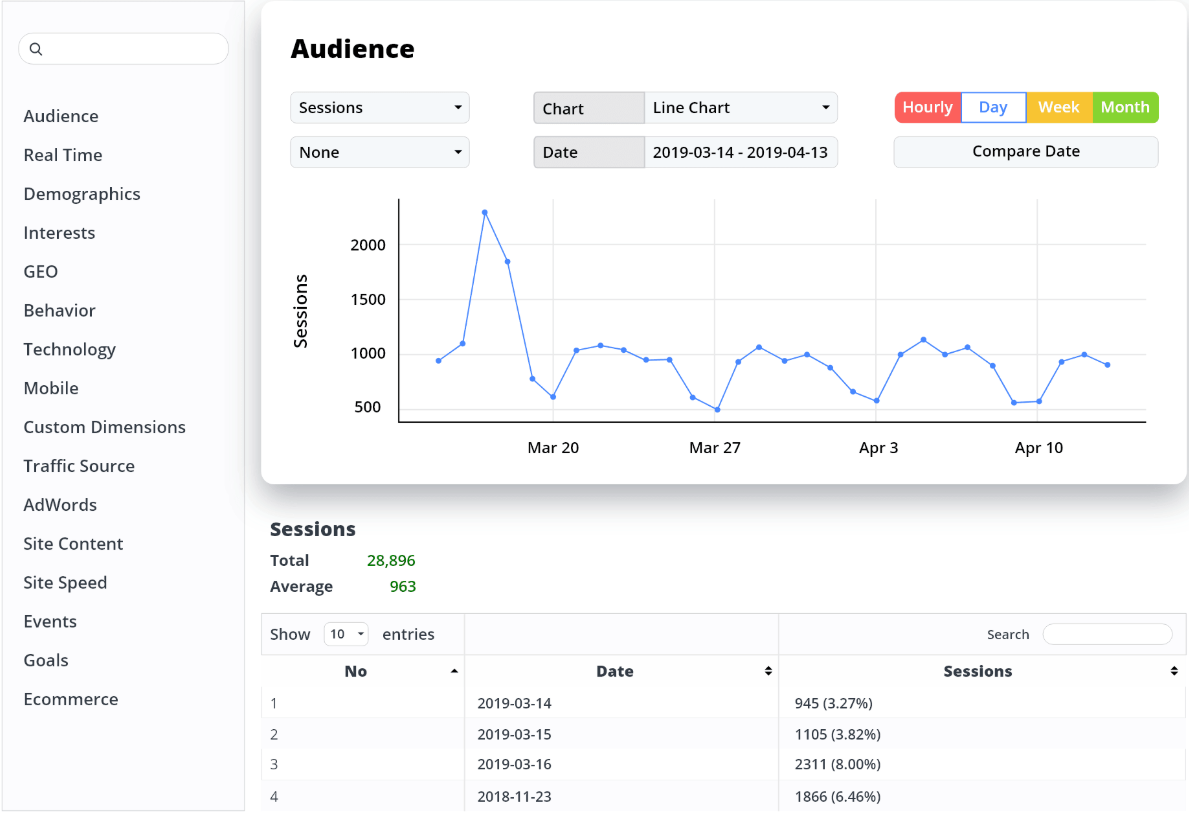Image resolution: width=1189 pixels, height=813 pixels.
Task: Open the Technology section
Action: click(70, 350)
